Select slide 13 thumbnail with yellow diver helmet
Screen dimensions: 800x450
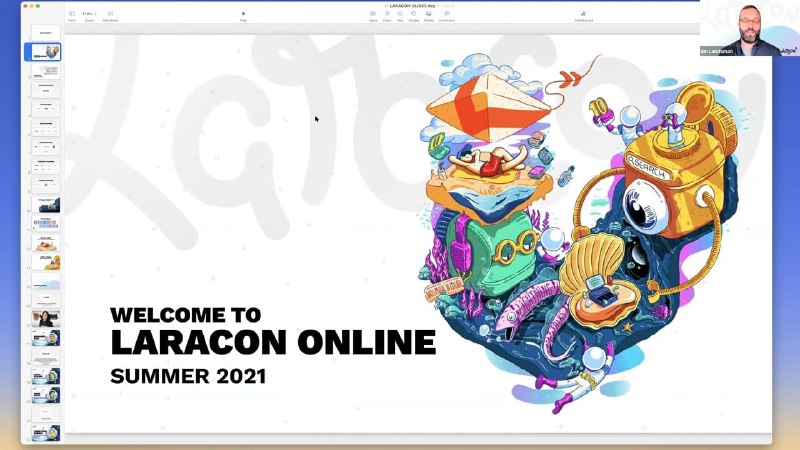click(46, 262)
